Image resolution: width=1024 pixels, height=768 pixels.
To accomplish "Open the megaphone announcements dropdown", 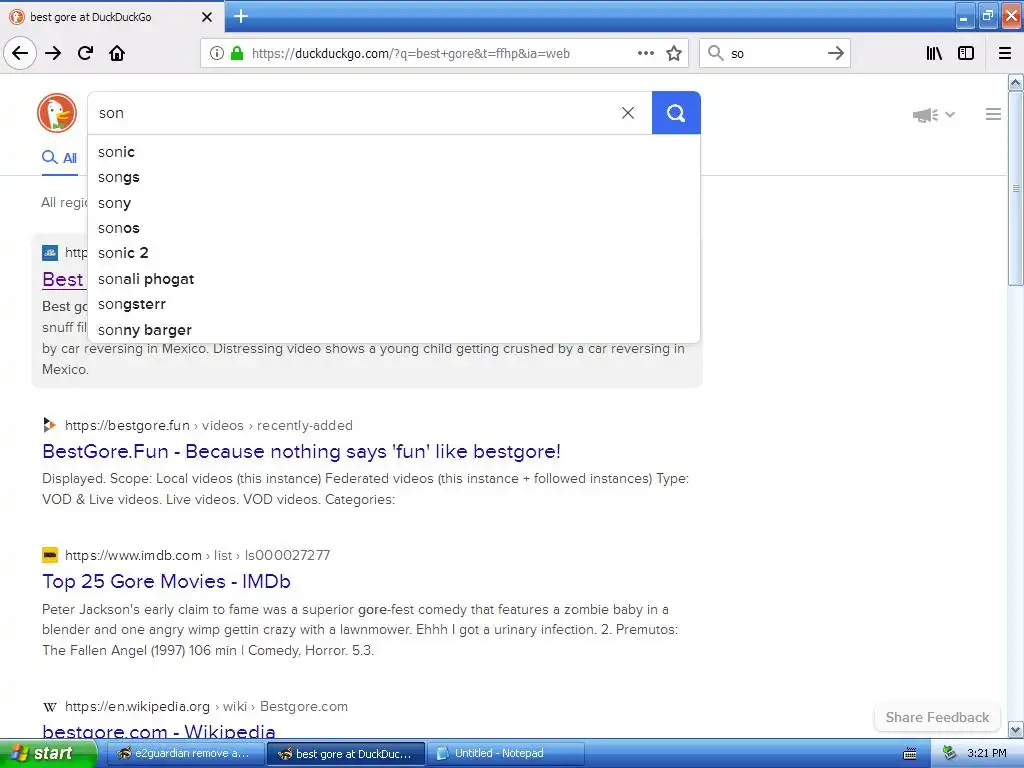I will 933,115.
